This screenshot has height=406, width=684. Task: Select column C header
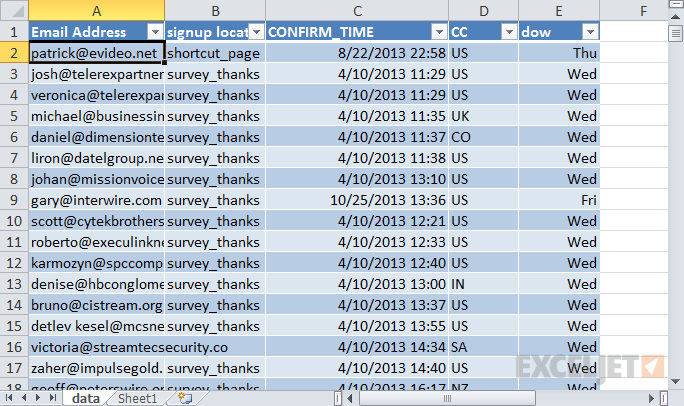coord(357,11)
